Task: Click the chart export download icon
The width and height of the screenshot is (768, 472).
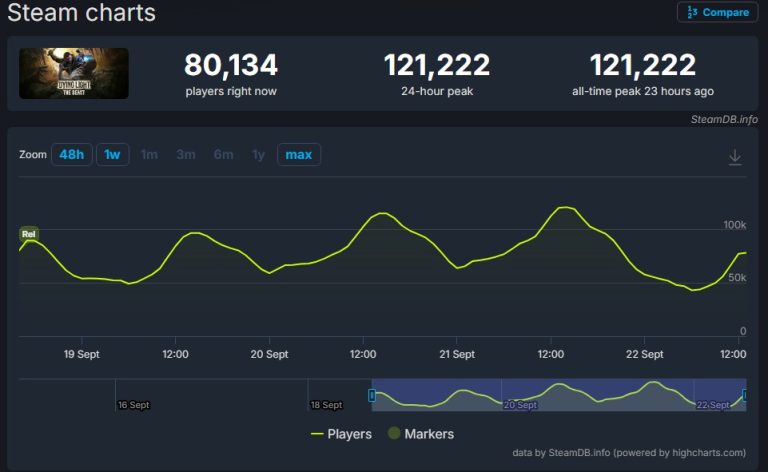Action: [734, 157]
